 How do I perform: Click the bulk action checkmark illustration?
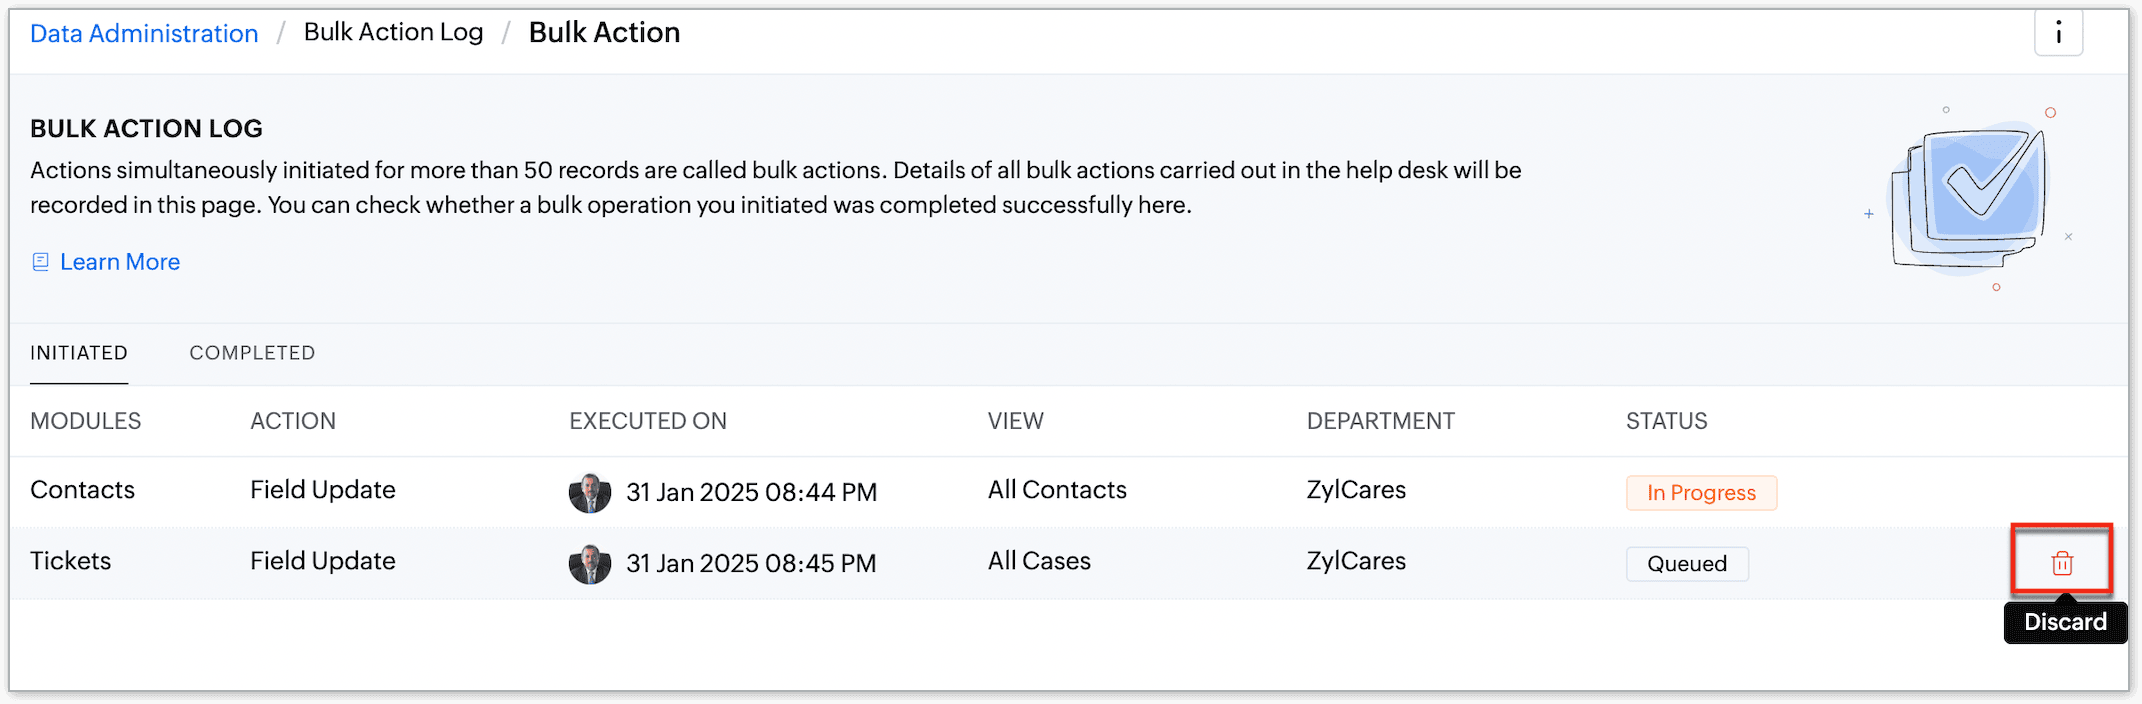[1967, 198]
